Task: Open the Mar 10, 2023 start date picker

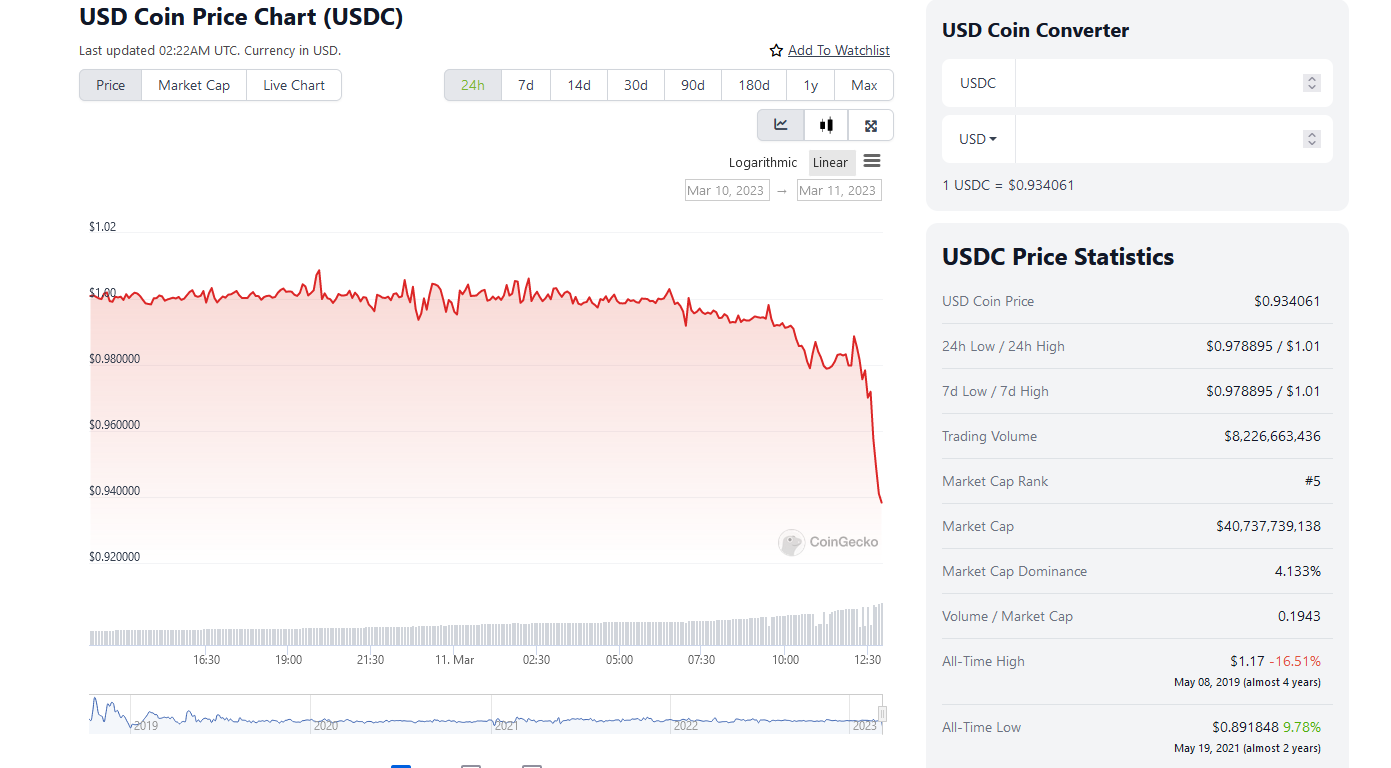Action: point(727,190)
